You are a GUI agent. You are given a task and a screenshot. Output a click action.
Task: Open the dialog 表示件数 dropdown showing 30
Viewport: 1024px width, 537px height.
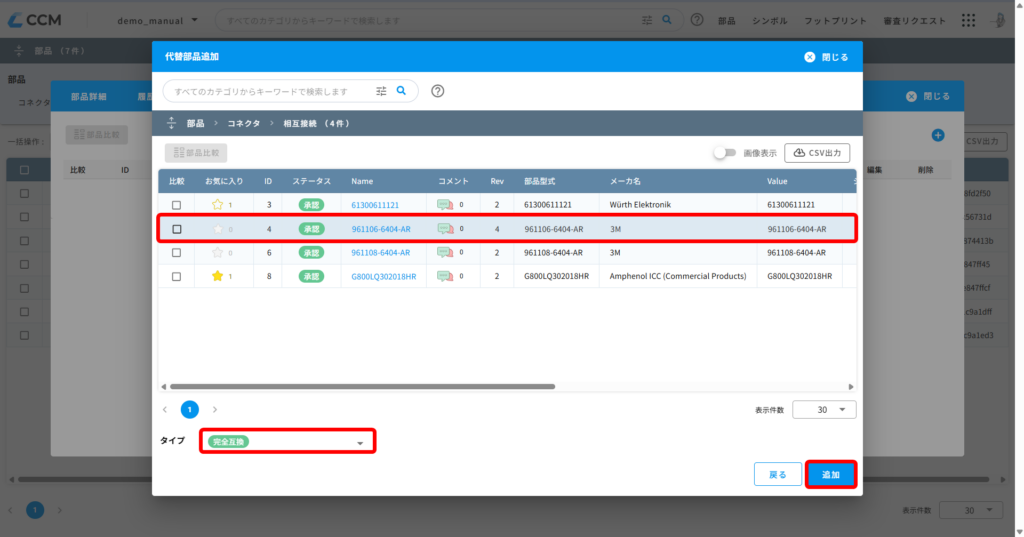824,410
